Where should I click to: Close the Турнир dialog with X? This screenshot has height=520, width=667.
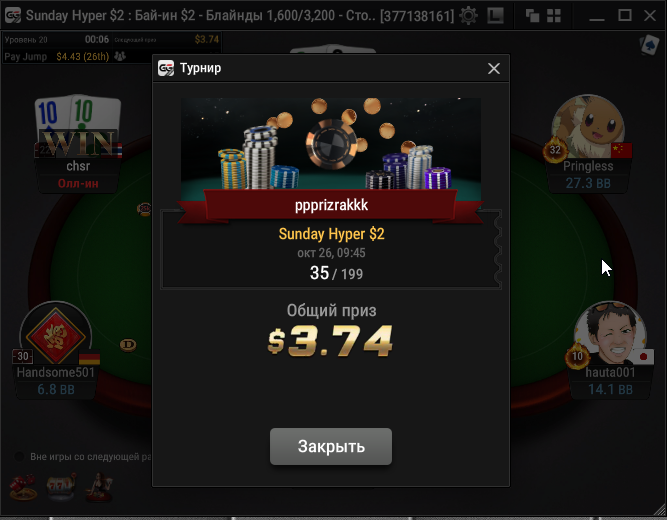click(x=494, y=69)
